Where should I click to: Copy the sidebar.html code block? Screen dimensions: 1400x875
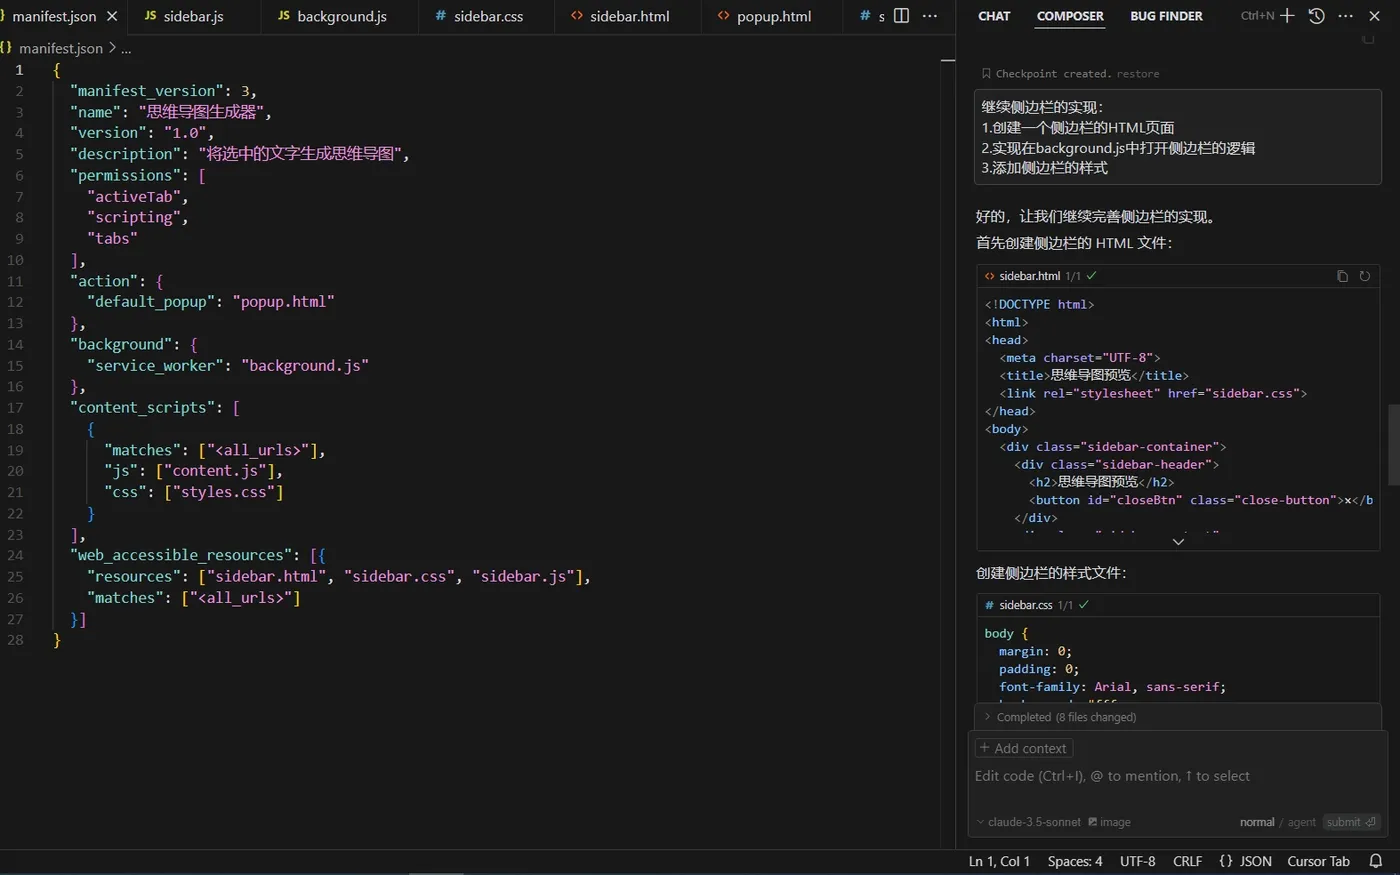click(x=1342, y=276)
